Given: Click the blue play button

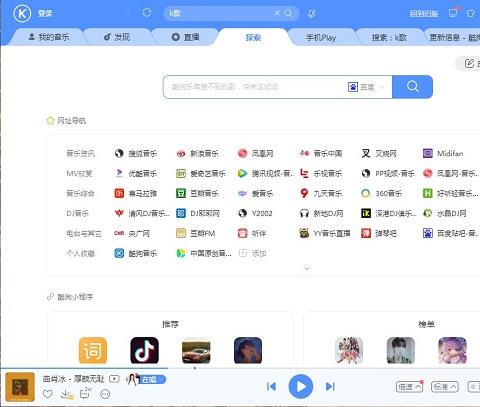Looking at the screenshot, I should pos(301,387).
